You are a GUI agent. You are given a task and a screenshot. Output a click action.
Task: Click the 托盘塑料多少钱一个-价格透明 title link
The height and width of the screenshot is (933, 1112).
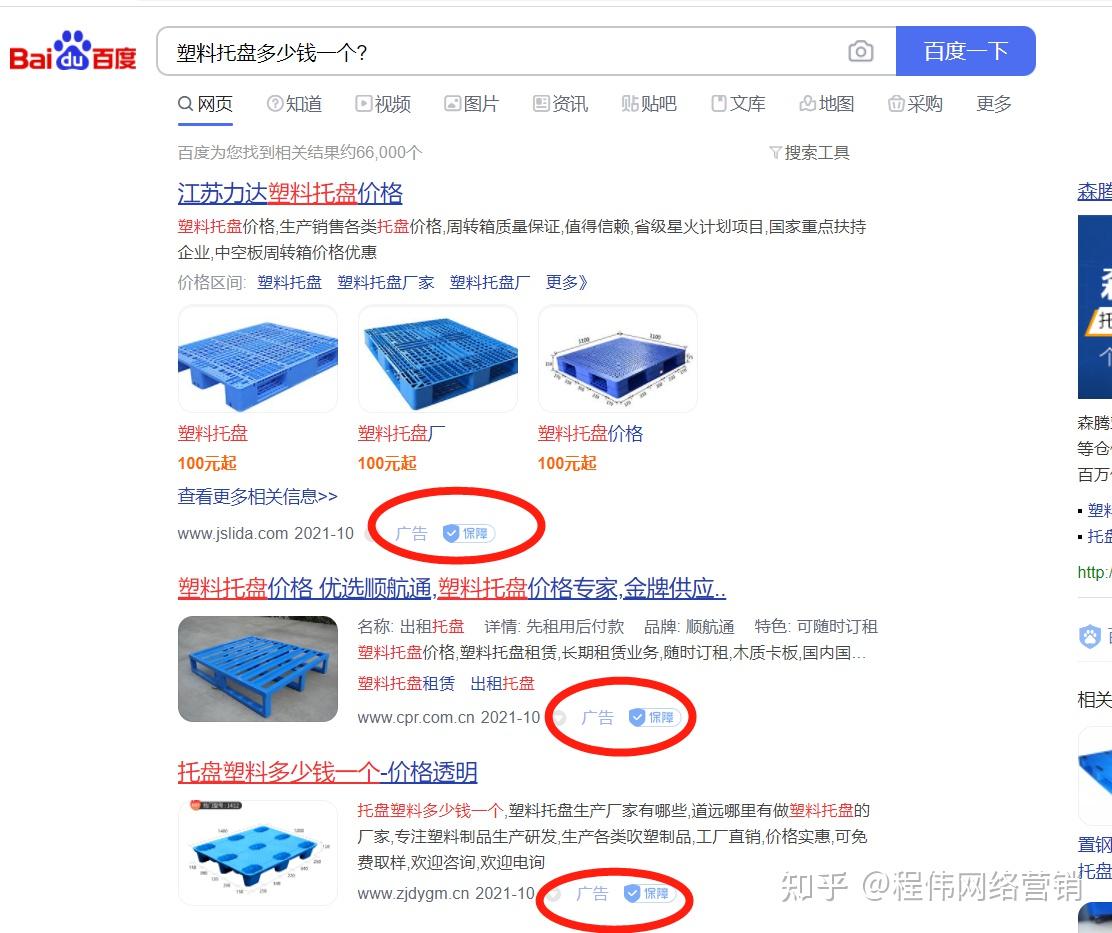pos(327,771)
